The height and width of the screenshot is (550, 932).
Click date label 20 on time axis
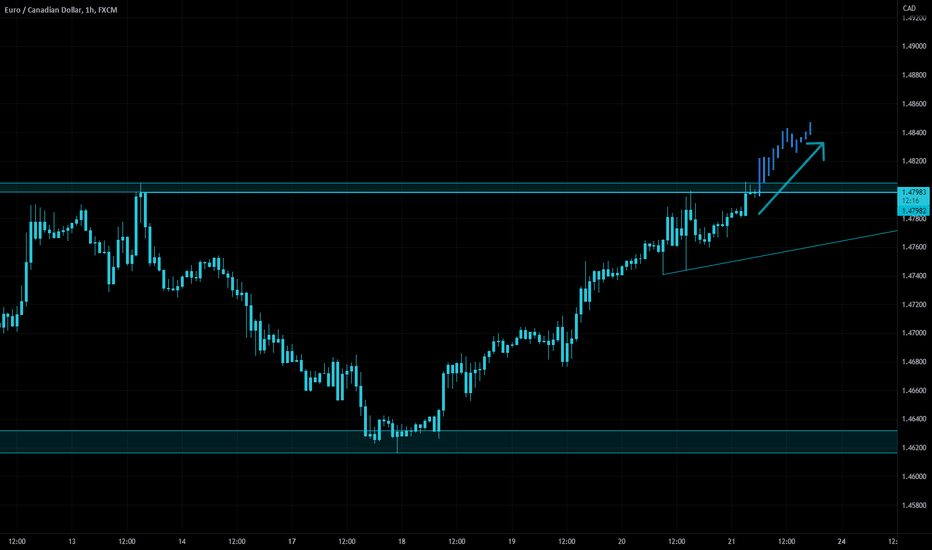(622, 542)
